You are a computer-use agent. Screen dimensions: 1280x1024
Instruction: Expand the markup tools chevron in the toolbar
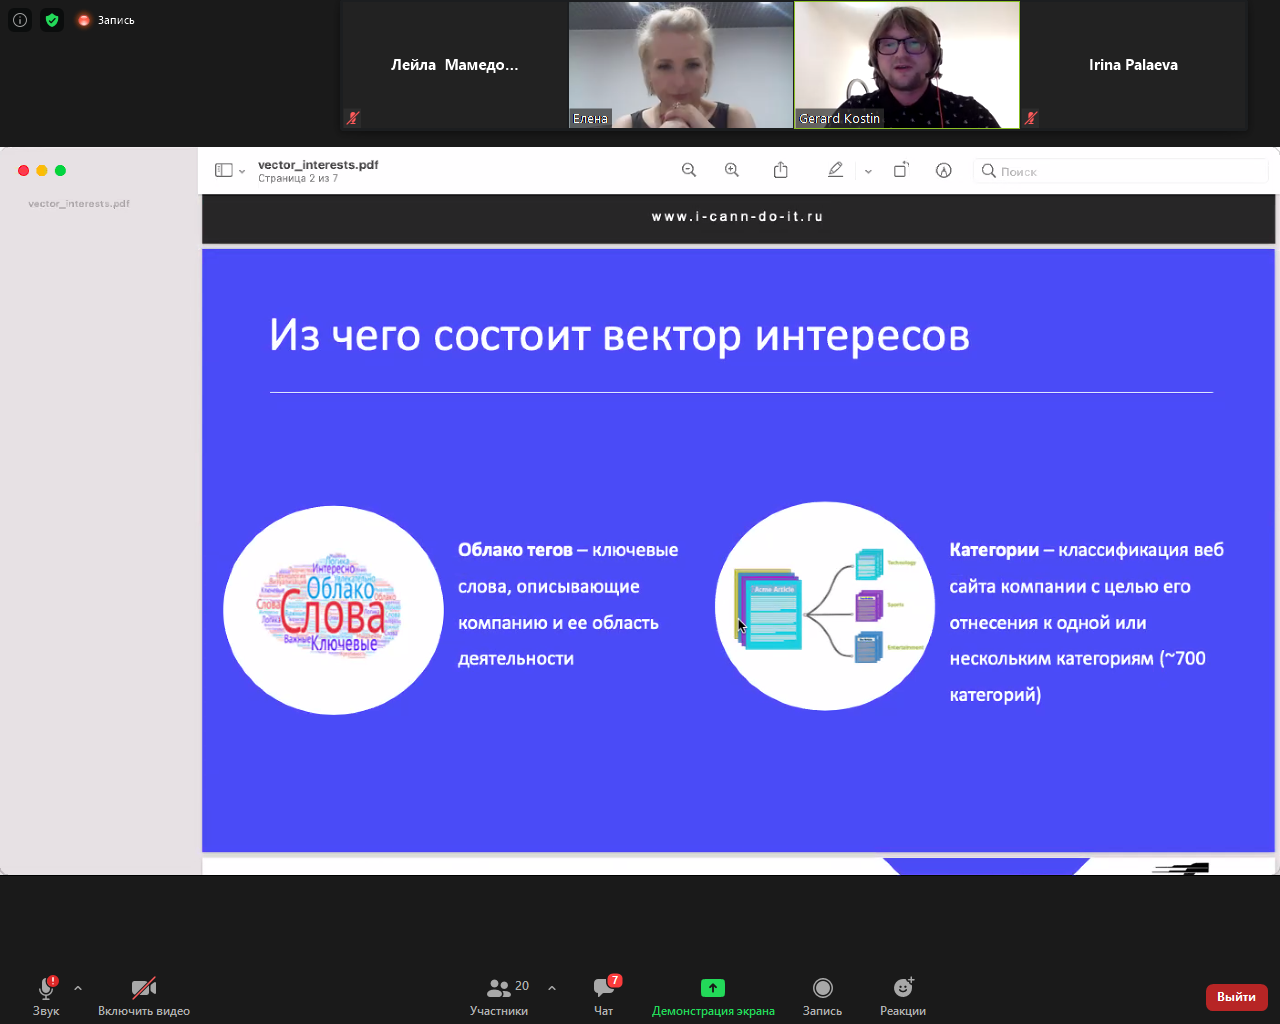point(867,170)
